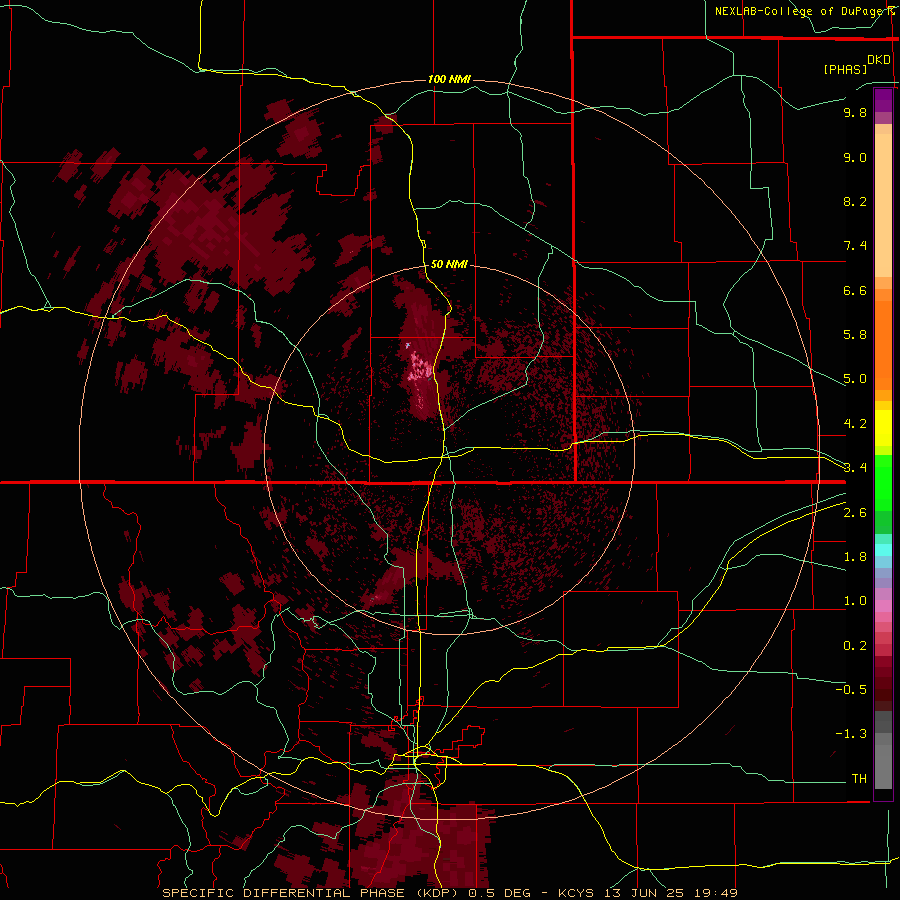
Task: Click the 9.8 scale value
Action: pos(855,112)
